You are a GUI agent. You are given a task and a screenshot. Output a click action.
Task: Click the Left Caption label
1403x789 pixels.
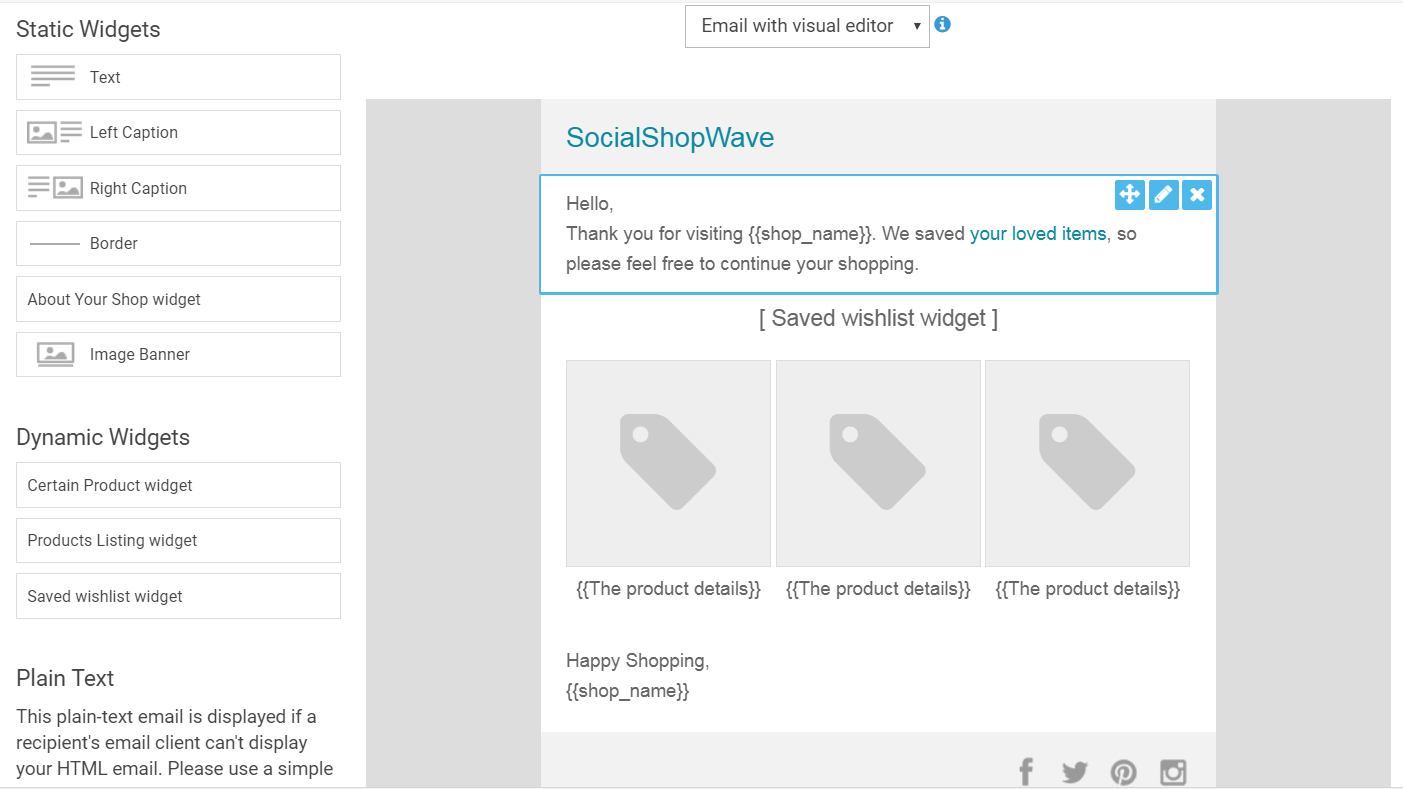click(134, 132)
